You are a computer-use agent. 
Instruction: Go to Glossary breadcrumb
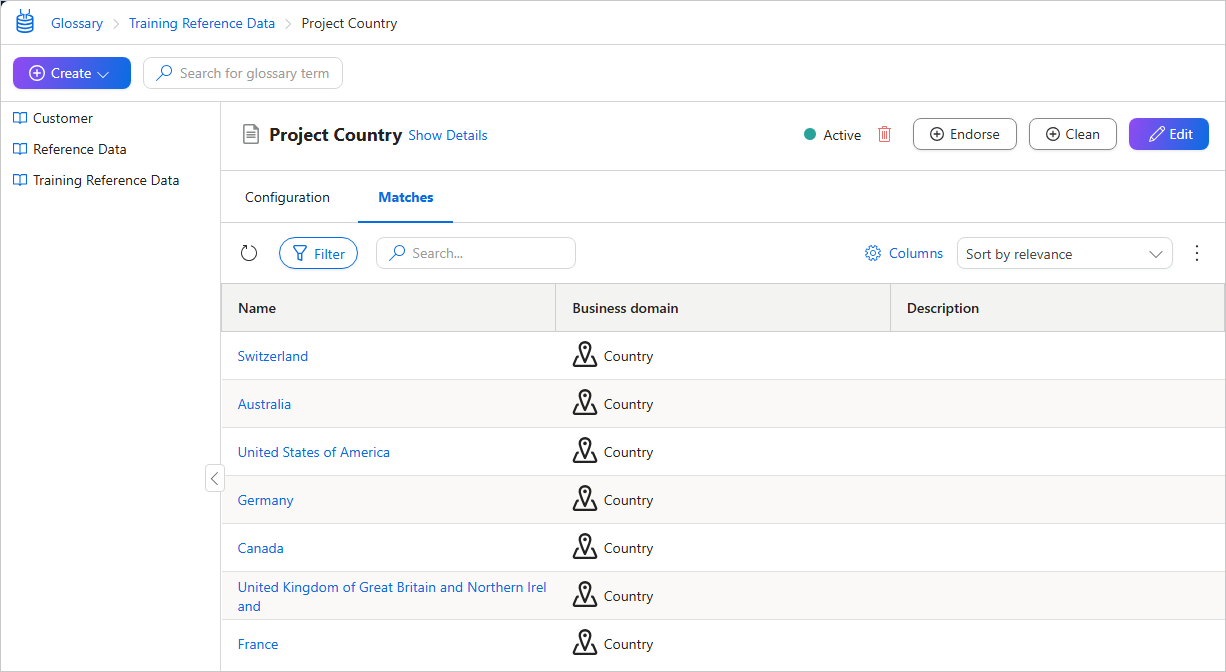pos(77,23)
